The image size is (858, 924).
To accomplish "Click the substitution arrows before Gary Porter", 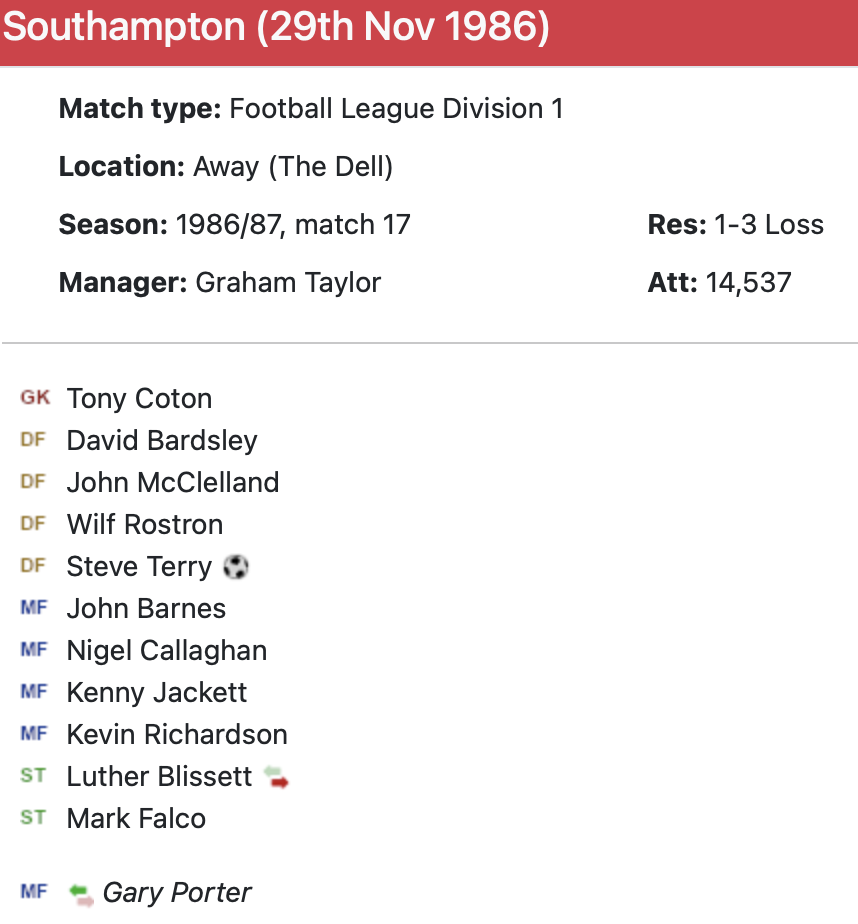I will [82, 893].
